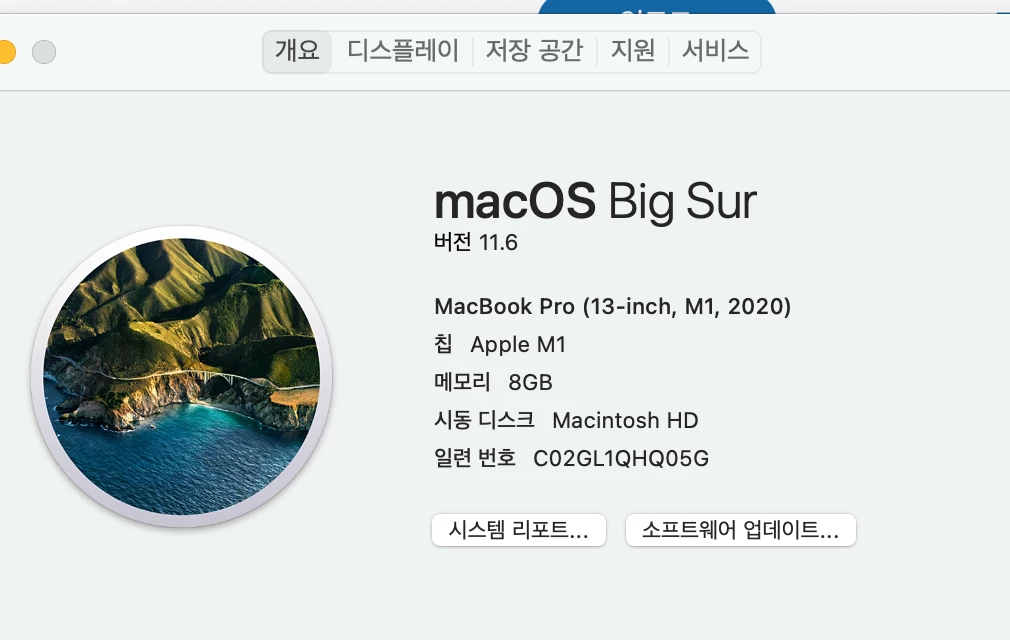Screen dimensions: 1010x640
Task: Click the 시스템 리포트... button
Action: [x=519, y=530]
